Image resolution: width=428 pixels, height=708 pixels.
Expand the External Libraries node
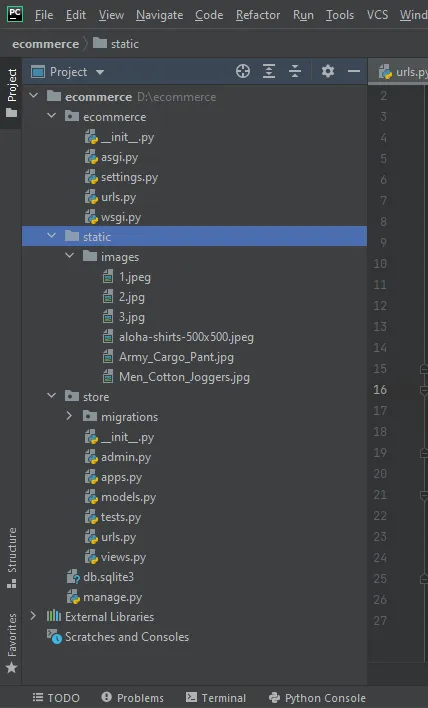point(33,616)
